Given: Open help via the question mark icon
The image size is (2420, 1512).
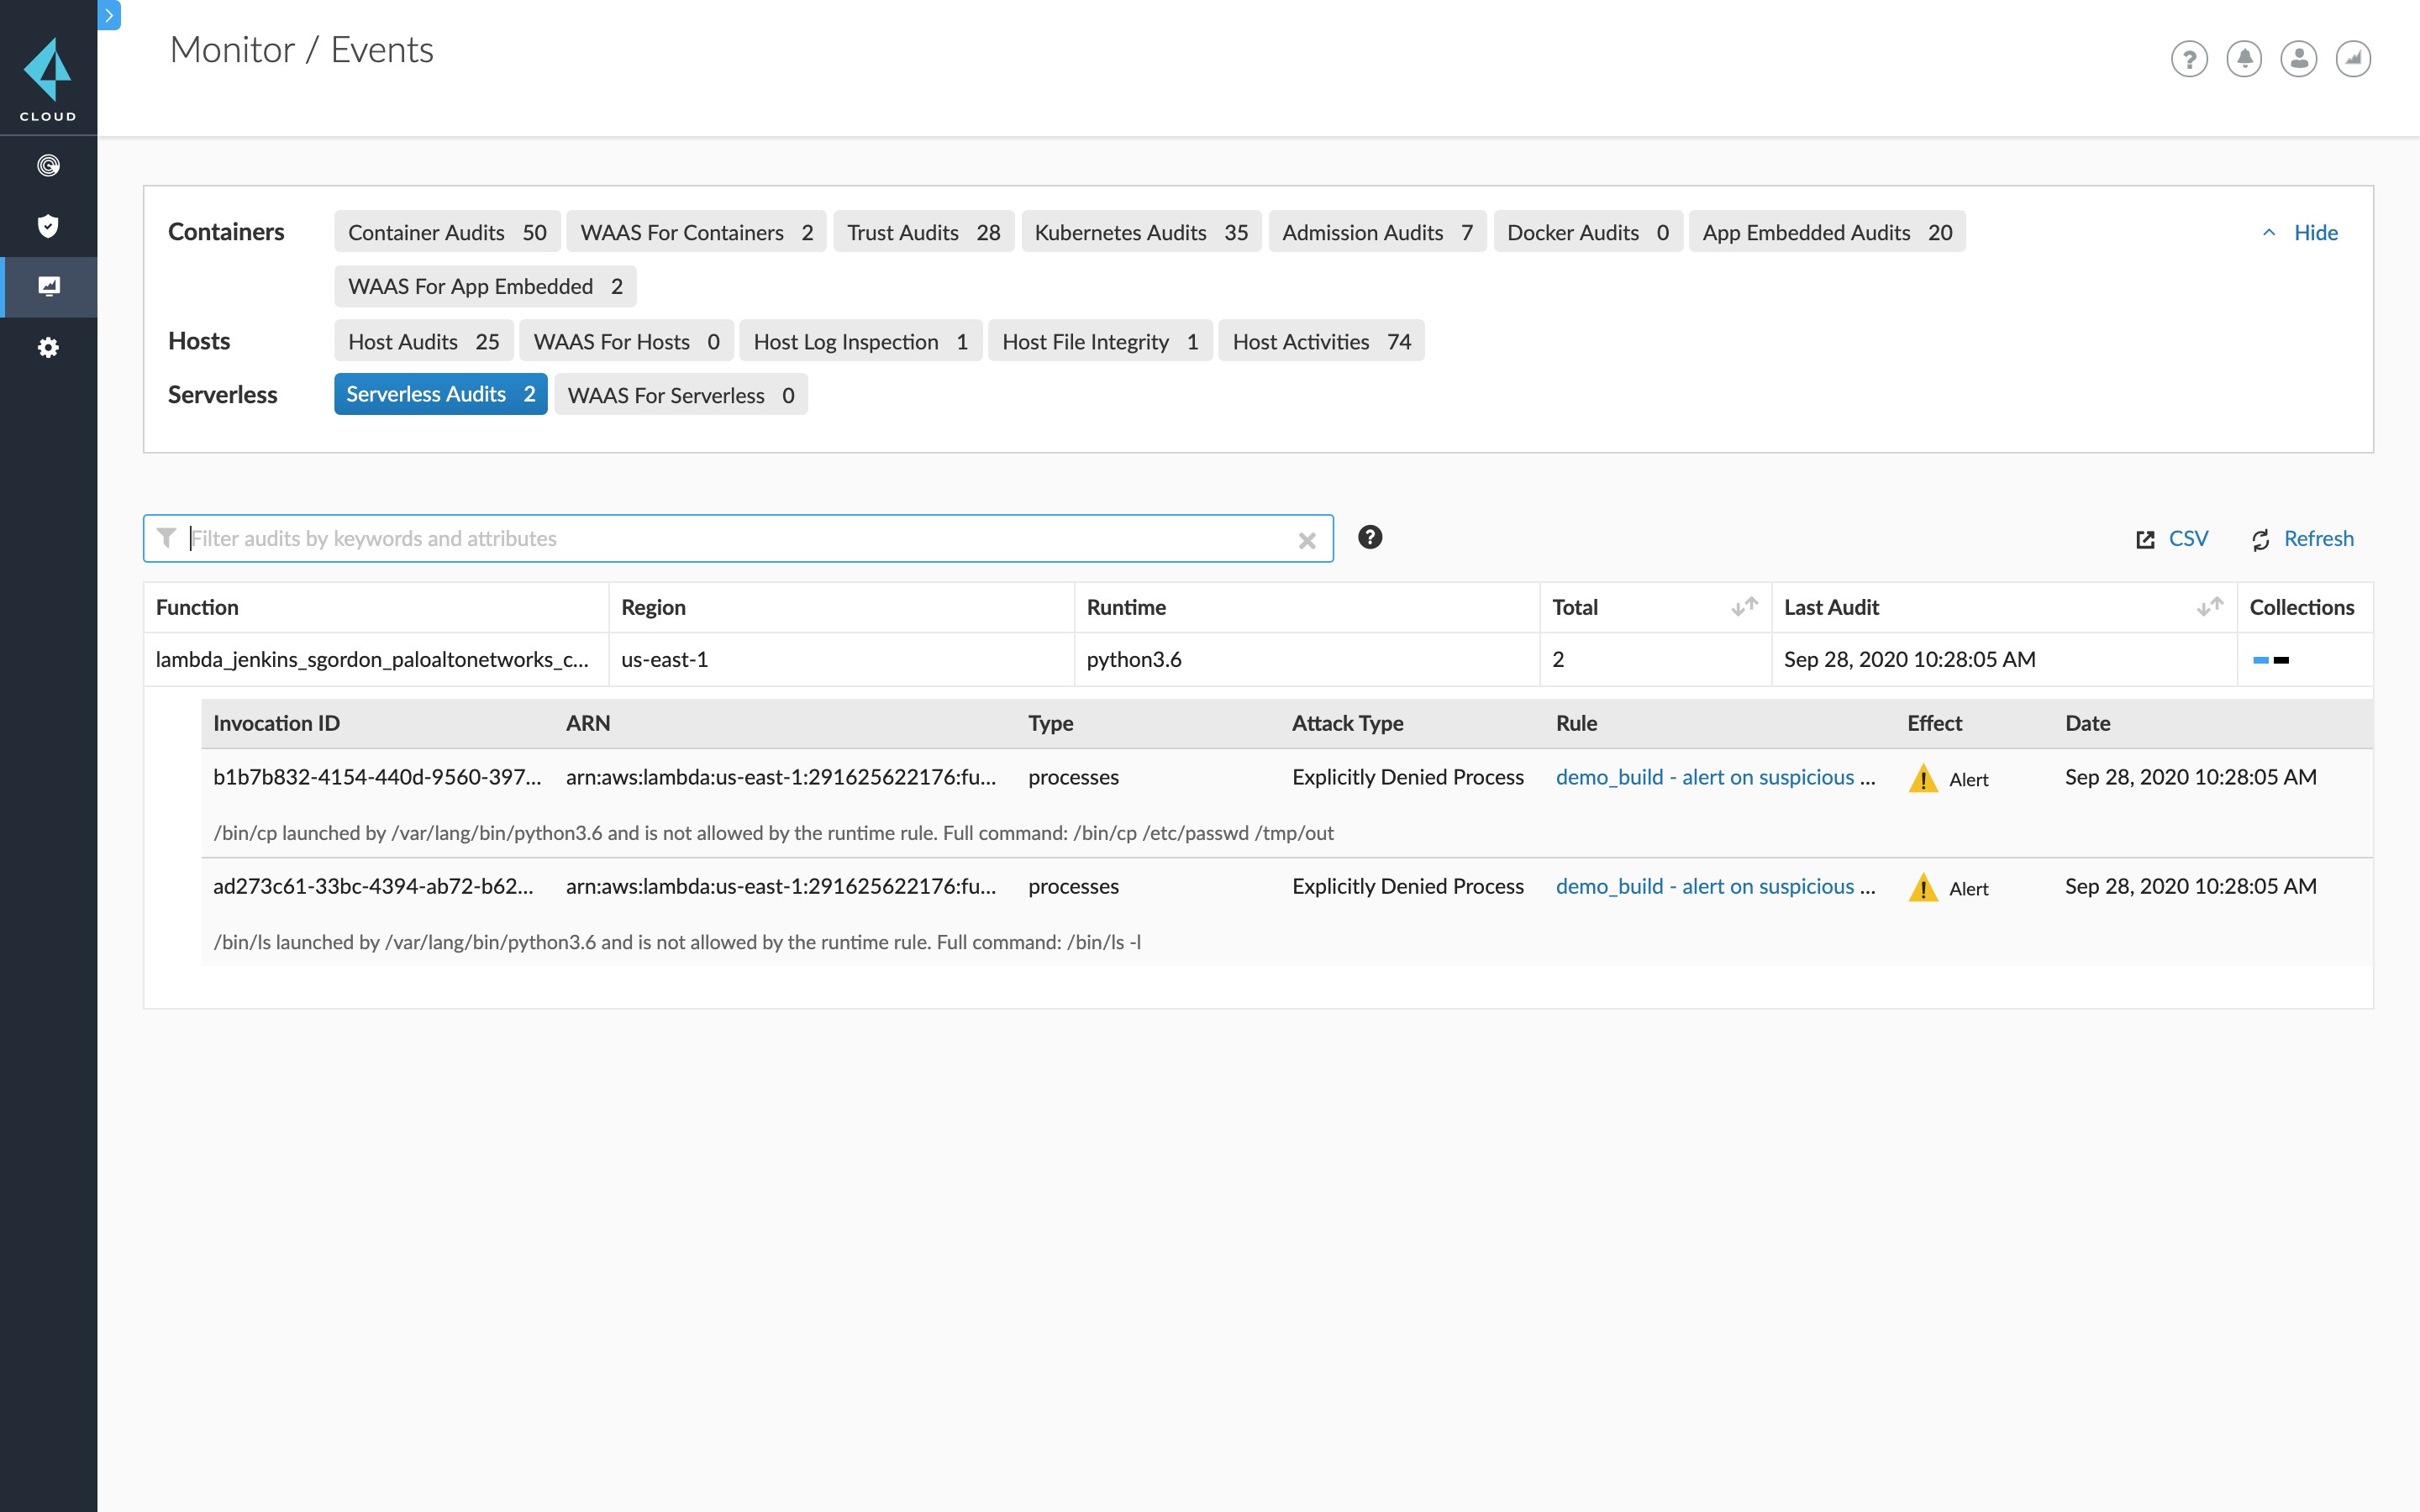Looking at the screenshot, I should point(2190,59).
